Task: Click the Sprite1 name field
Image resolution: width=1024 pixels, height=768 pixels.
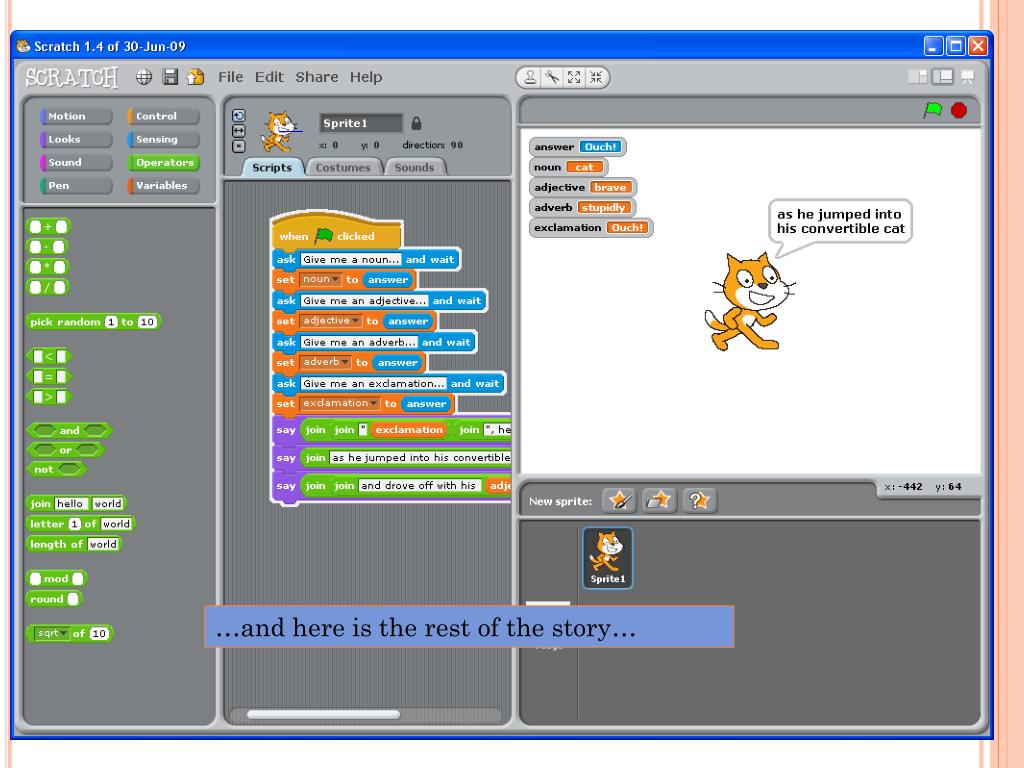Action: tap(361, 123)
